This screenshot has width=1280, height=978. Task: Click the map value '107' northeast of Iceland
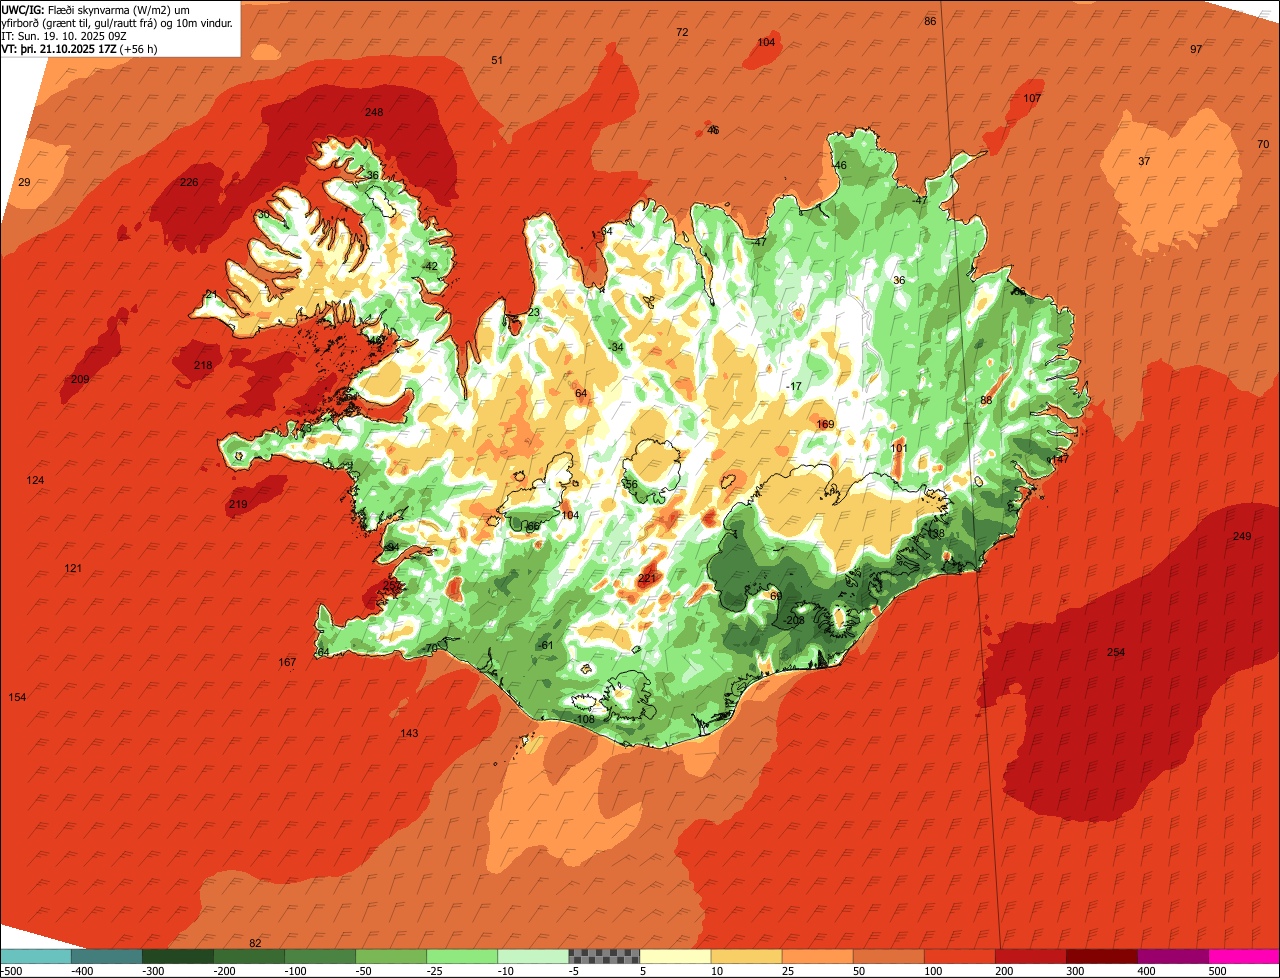point(1032,98)
